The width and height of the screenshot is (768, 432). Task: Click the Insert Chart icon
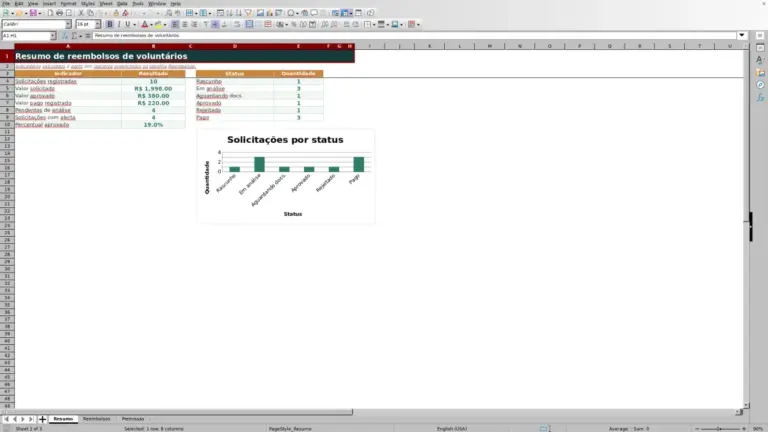[x=269, y=13]
